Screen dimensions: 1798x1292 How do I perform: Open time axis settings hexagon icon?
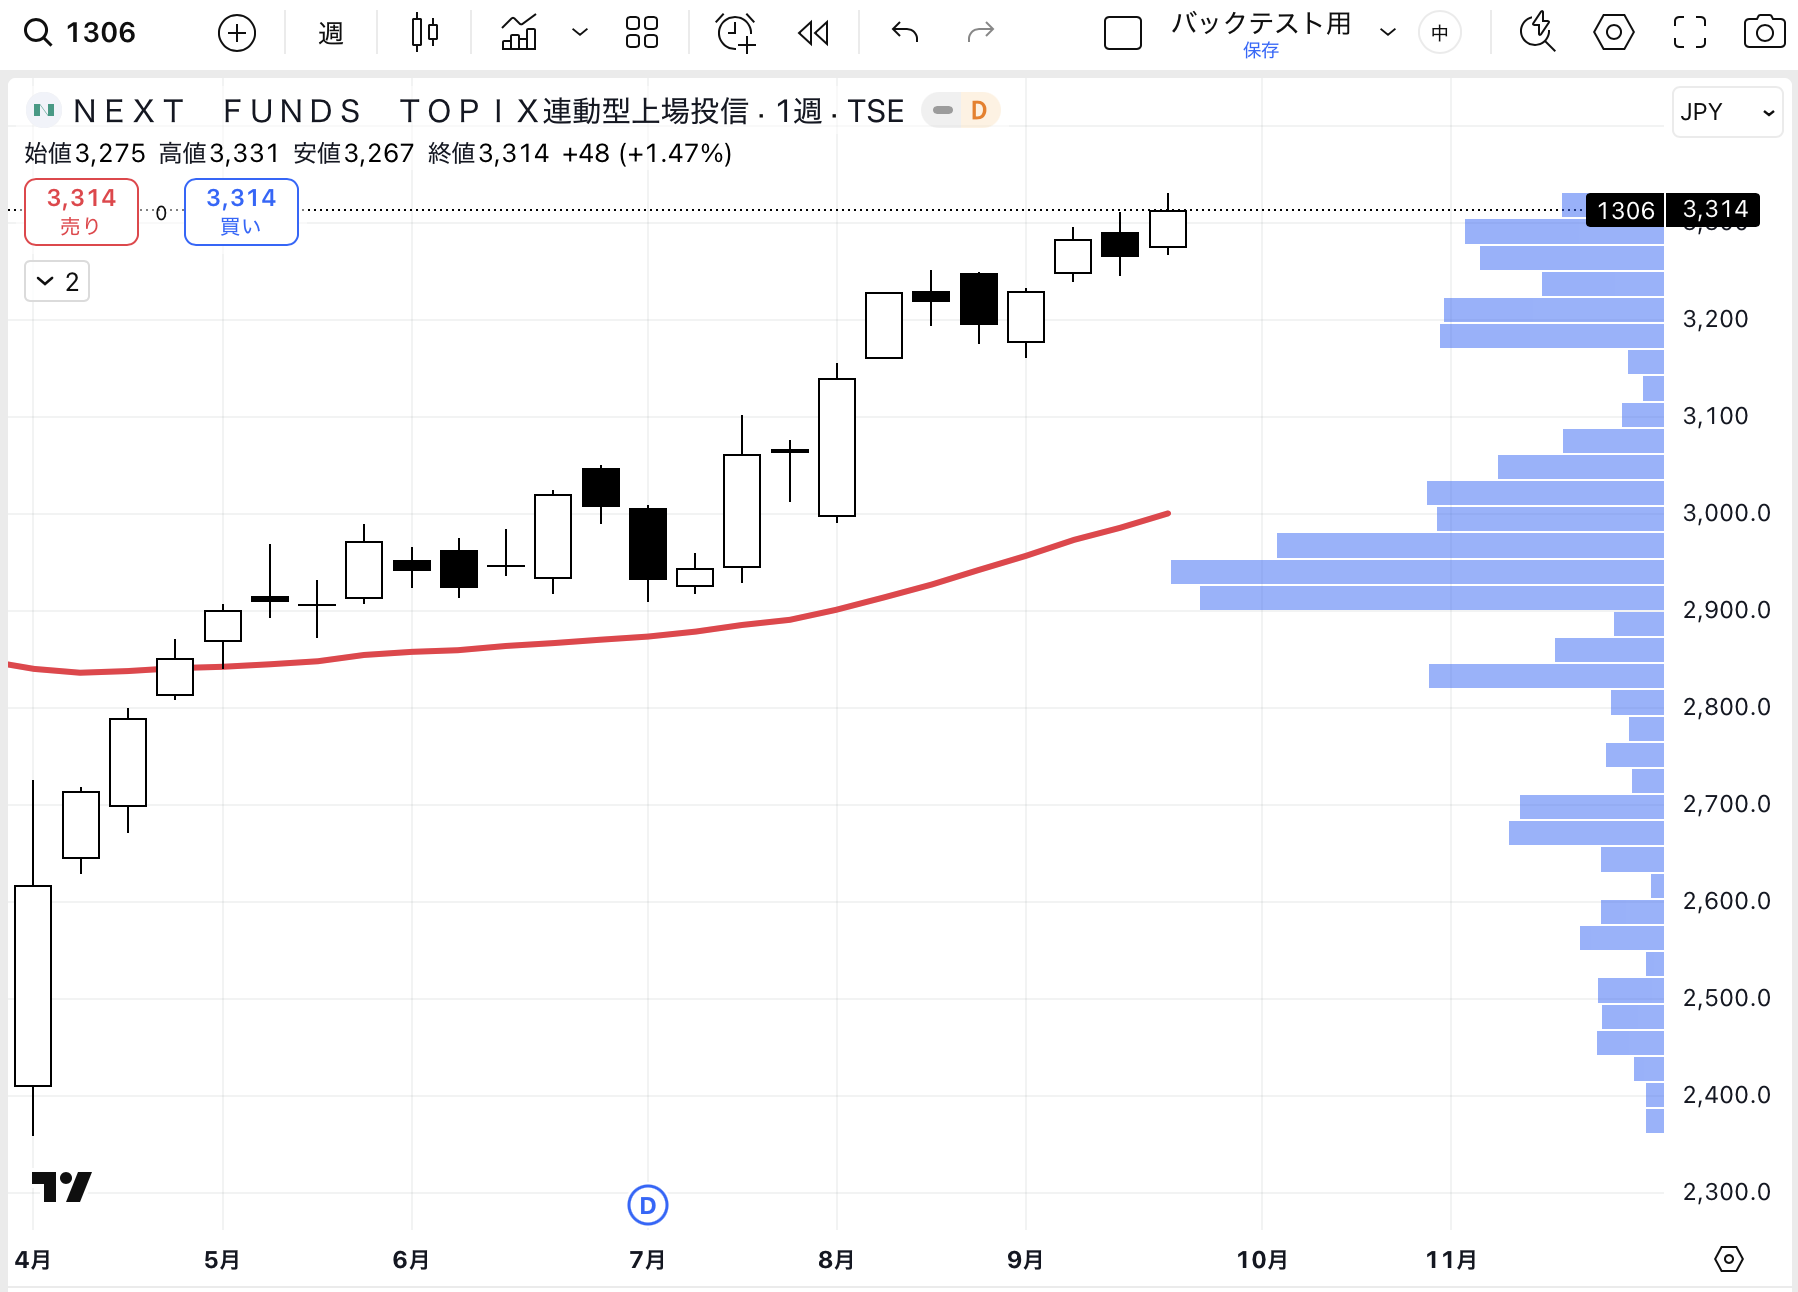pos(1728,1259)
